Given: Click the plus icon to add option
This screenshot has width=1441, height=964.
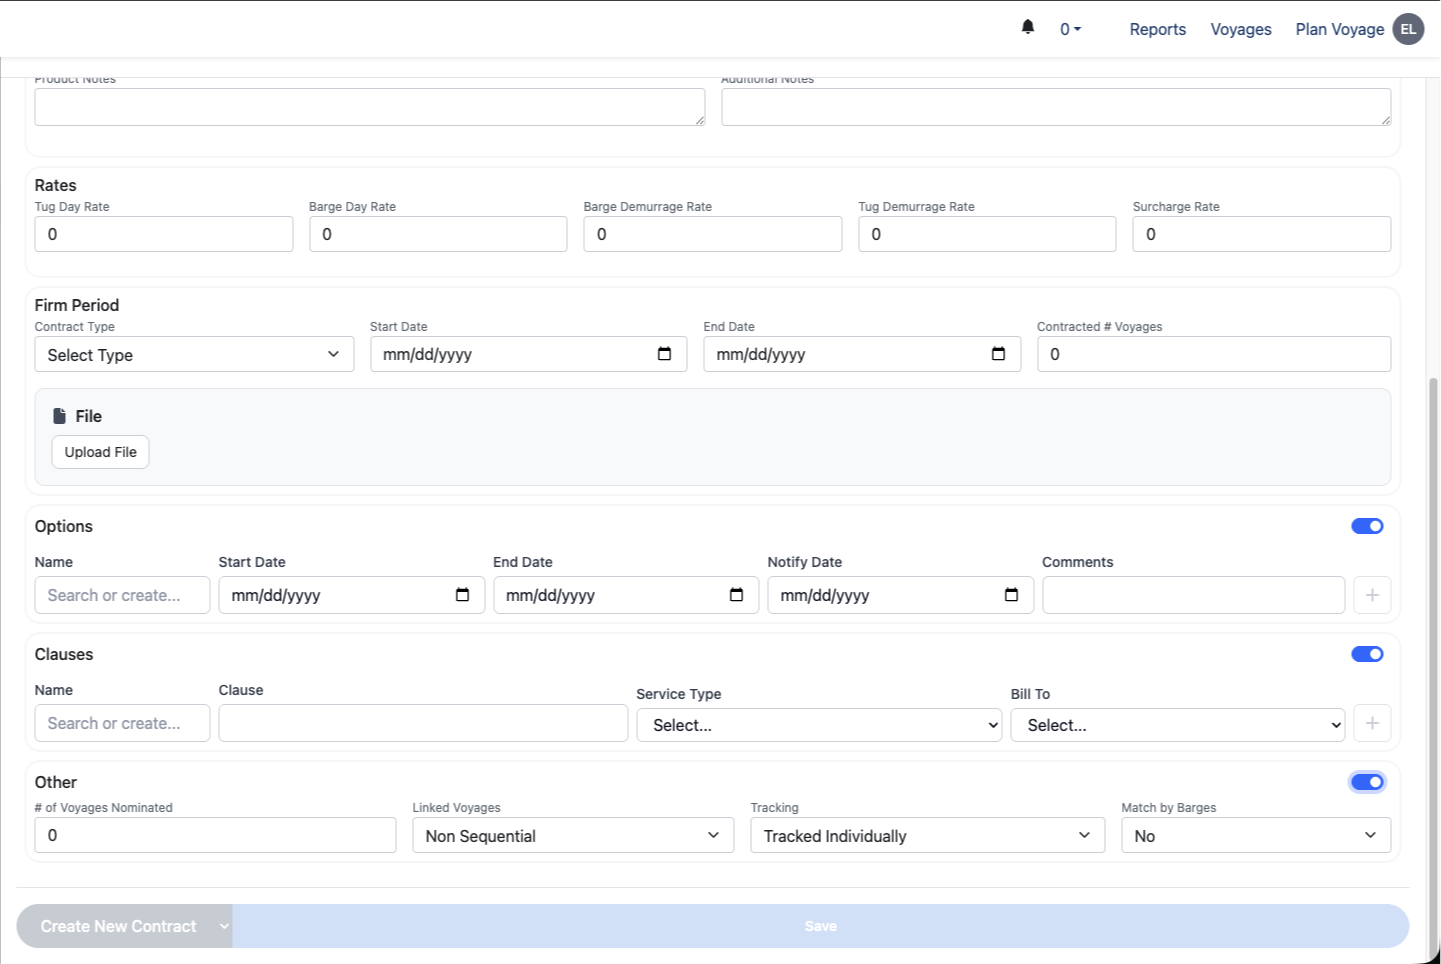Looking at the screenshot, I should coord(1372,595).
